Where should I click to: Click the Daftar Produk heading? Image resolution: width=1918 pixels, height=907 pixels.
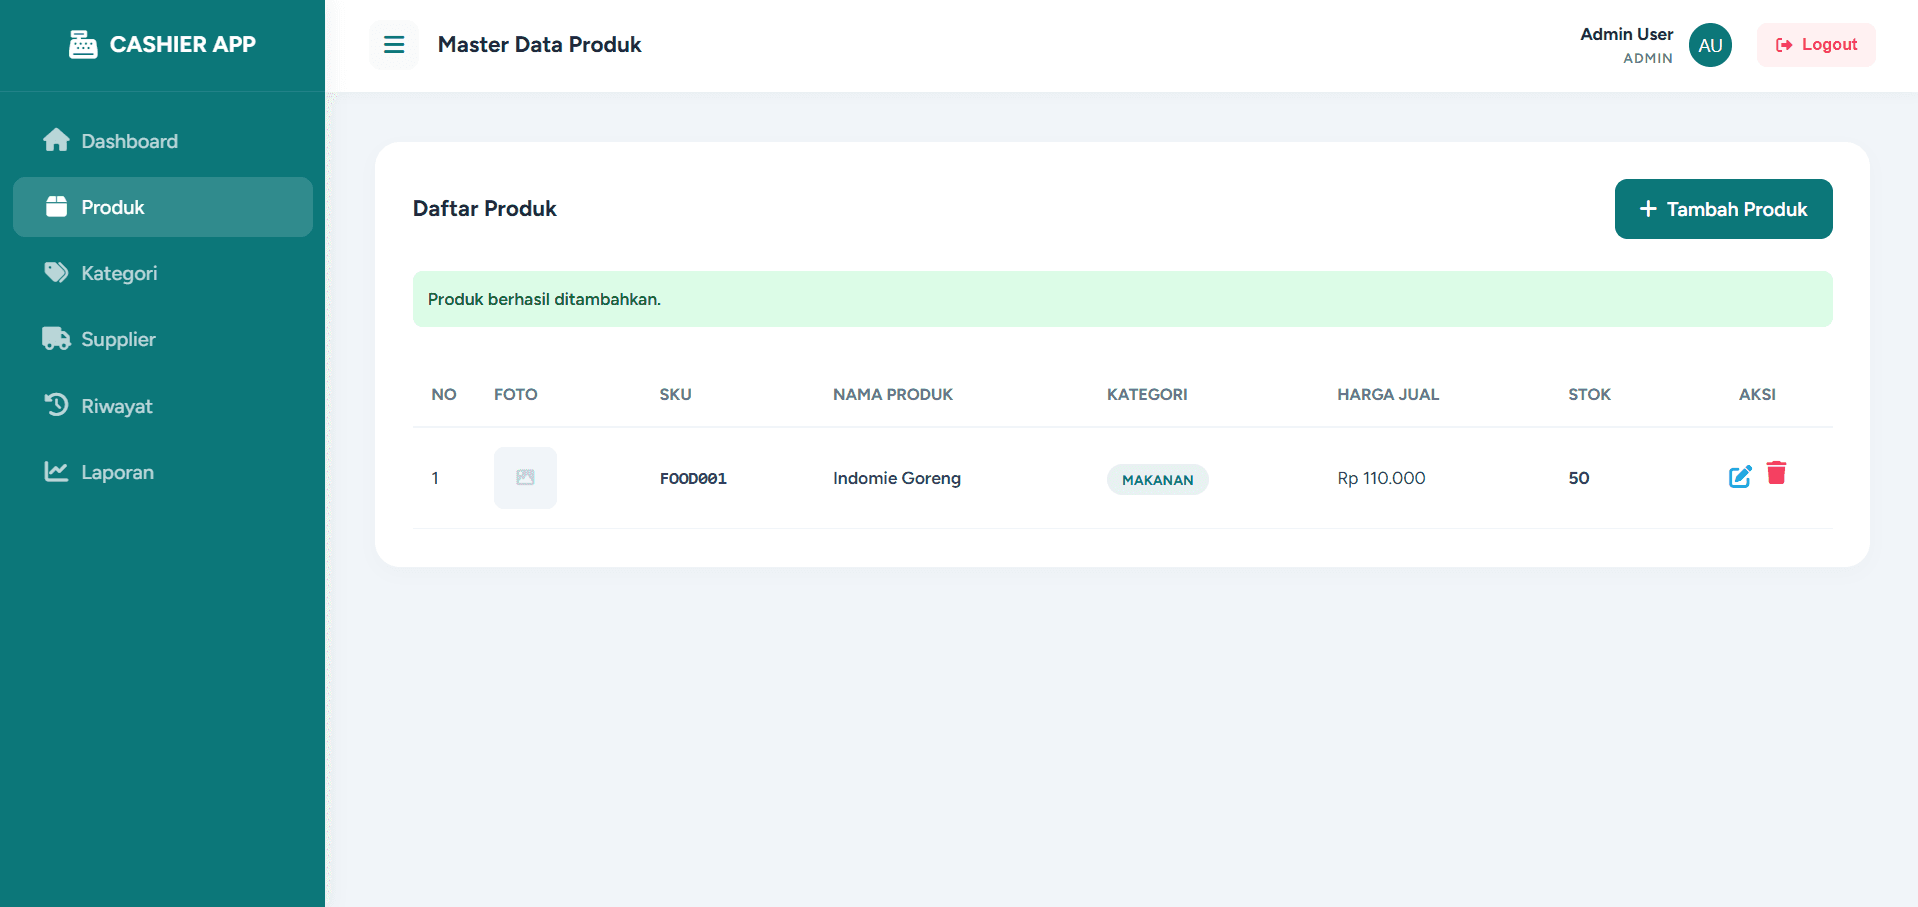tap(485, 208)
